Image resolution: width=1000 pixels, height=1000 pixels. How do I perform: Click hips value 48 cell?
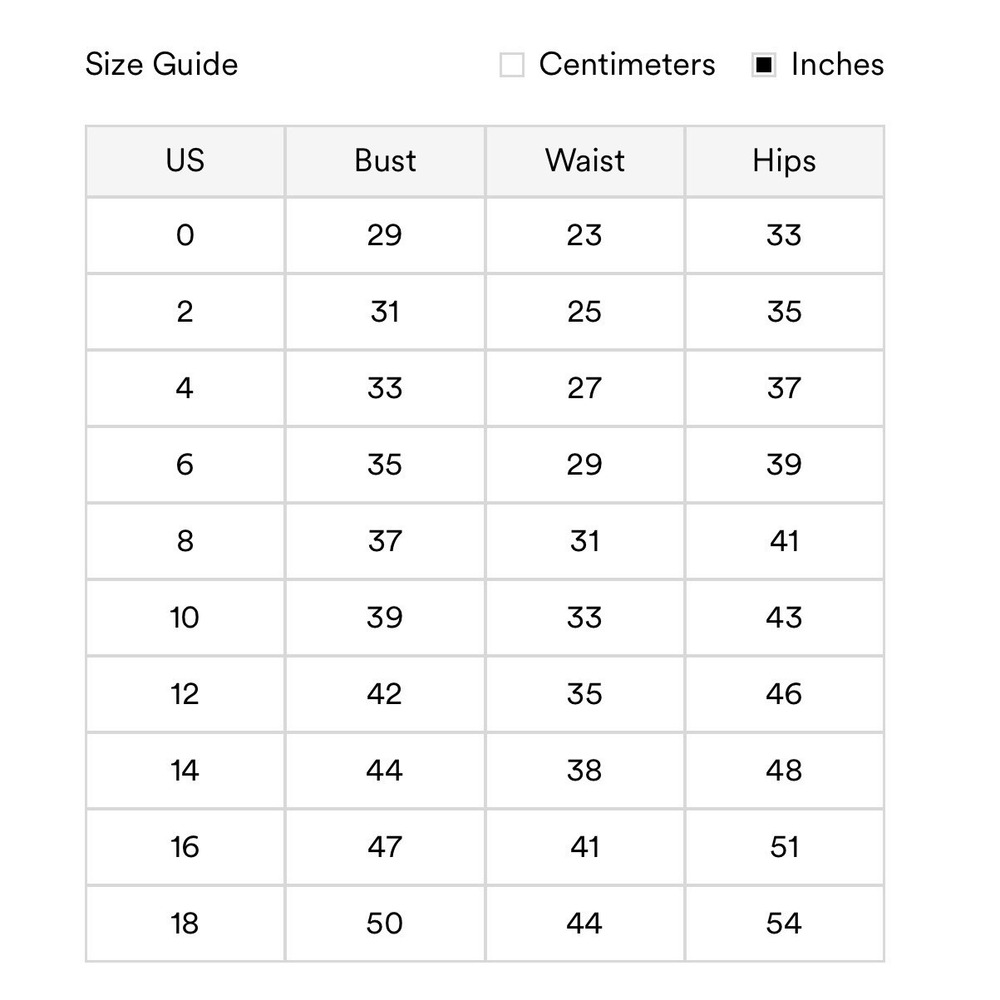[x=784, y=770]
